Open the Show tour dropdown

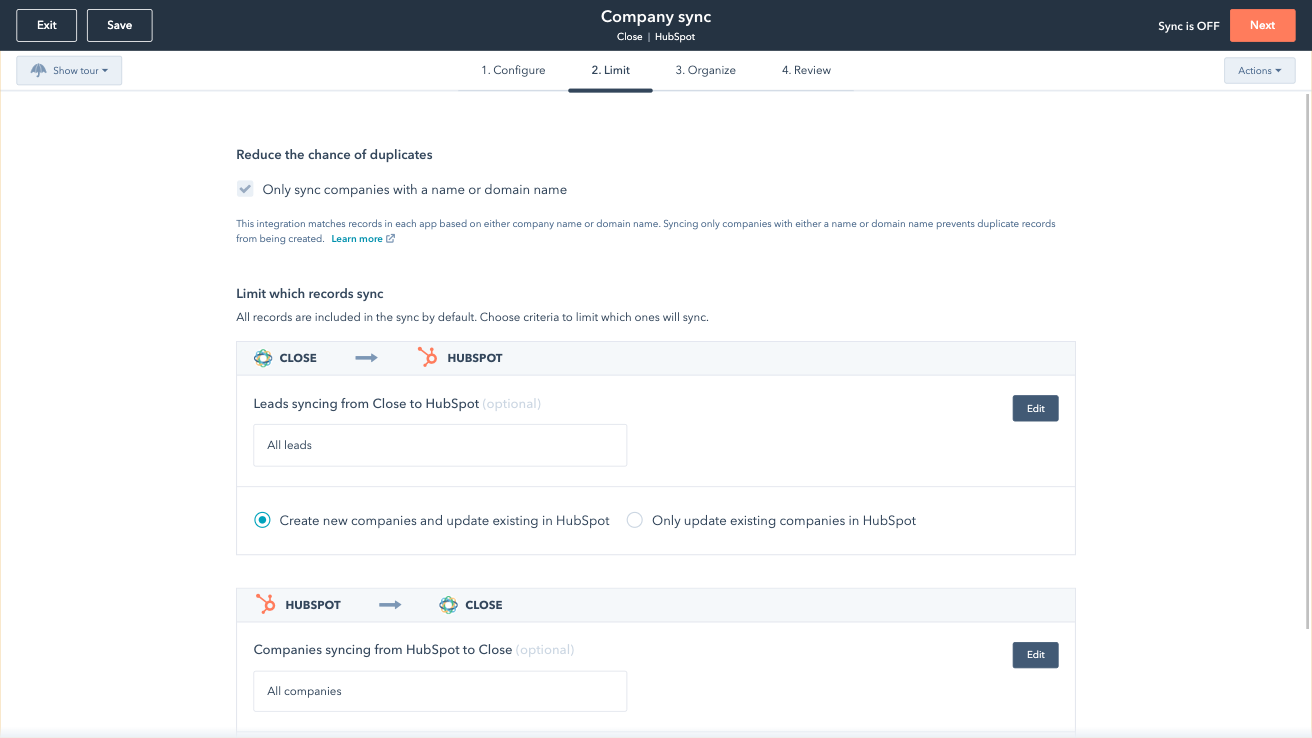click(69, 71)
